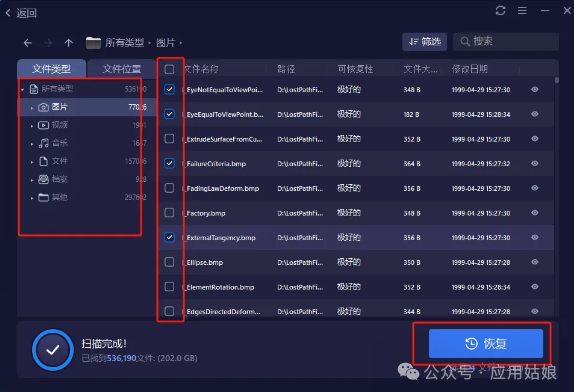
Task: Select the 音乐 music note category
Action: point(44,143)
